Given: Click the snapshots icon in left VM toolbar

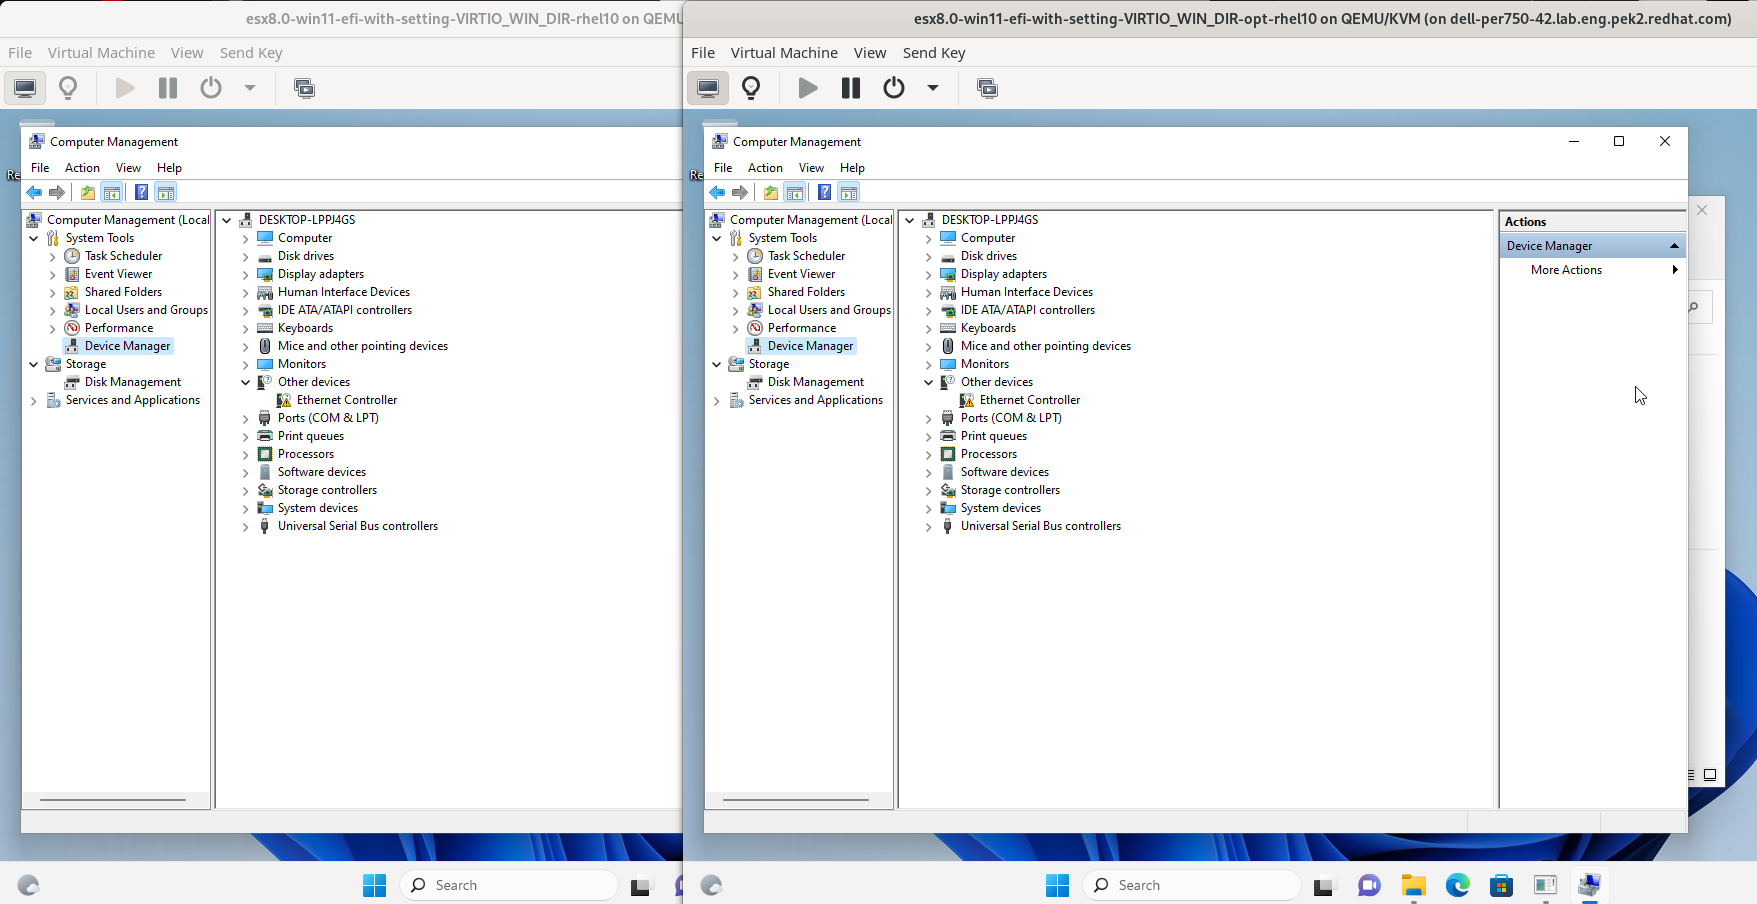Looking at the screenshot, I should (304, 88).
